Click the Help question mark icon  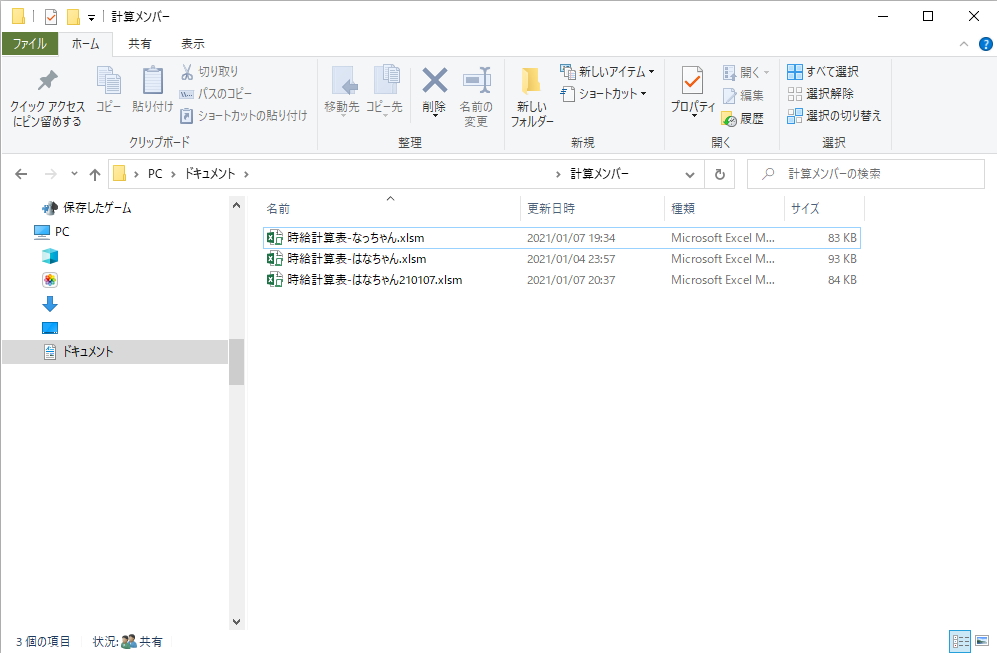(x=985, y=44)
